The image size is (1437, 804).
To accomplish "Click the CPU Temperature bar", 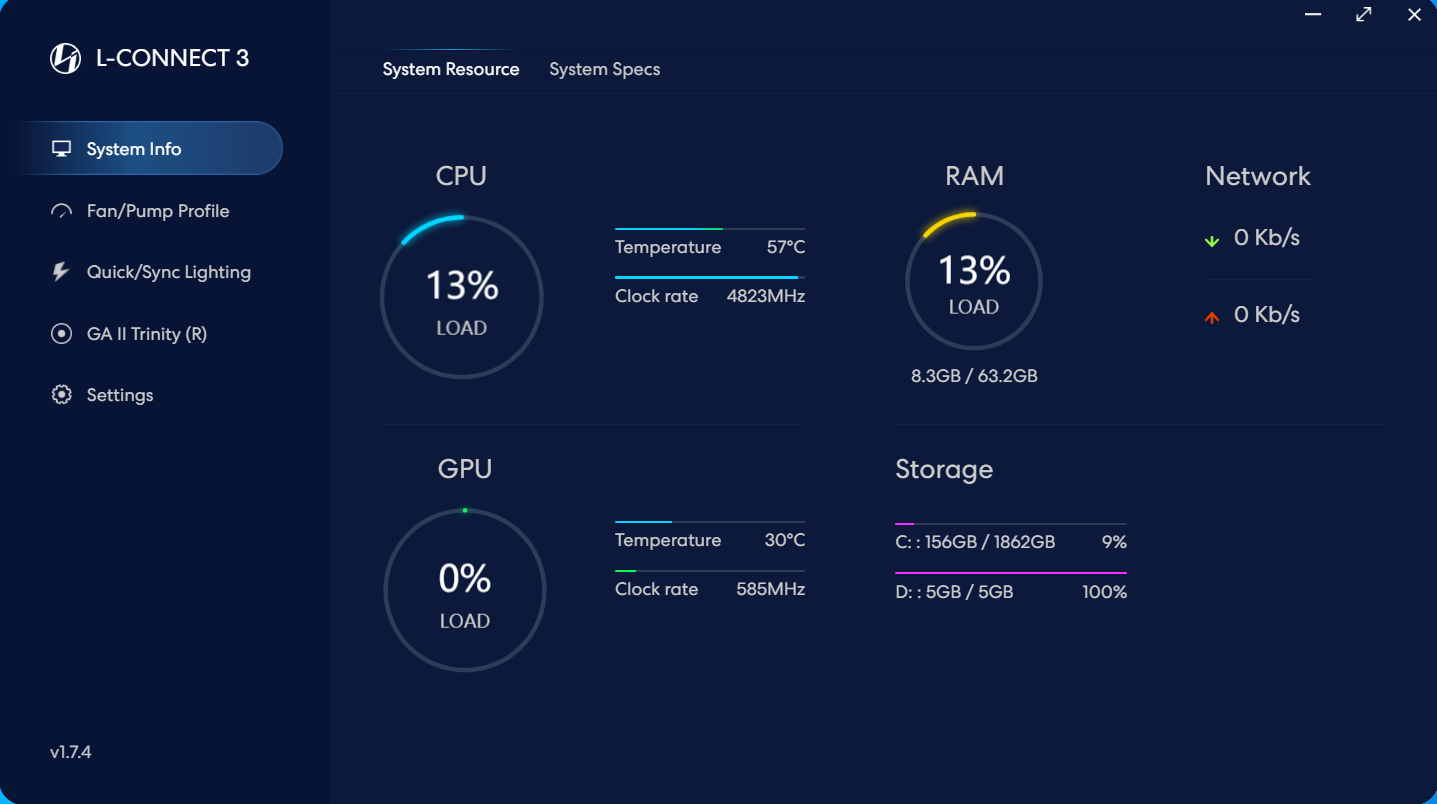I will click(709, 229).
